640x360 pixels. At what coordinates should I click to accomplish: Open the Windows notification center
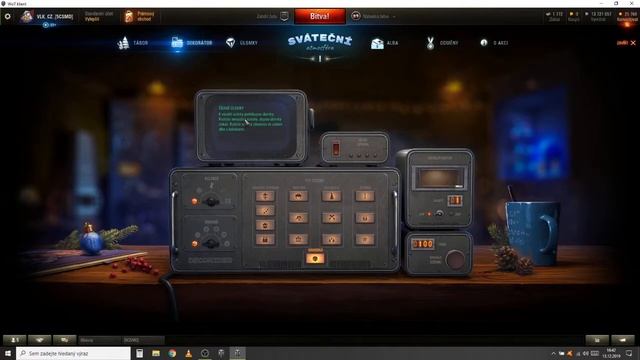click(629, 353)
